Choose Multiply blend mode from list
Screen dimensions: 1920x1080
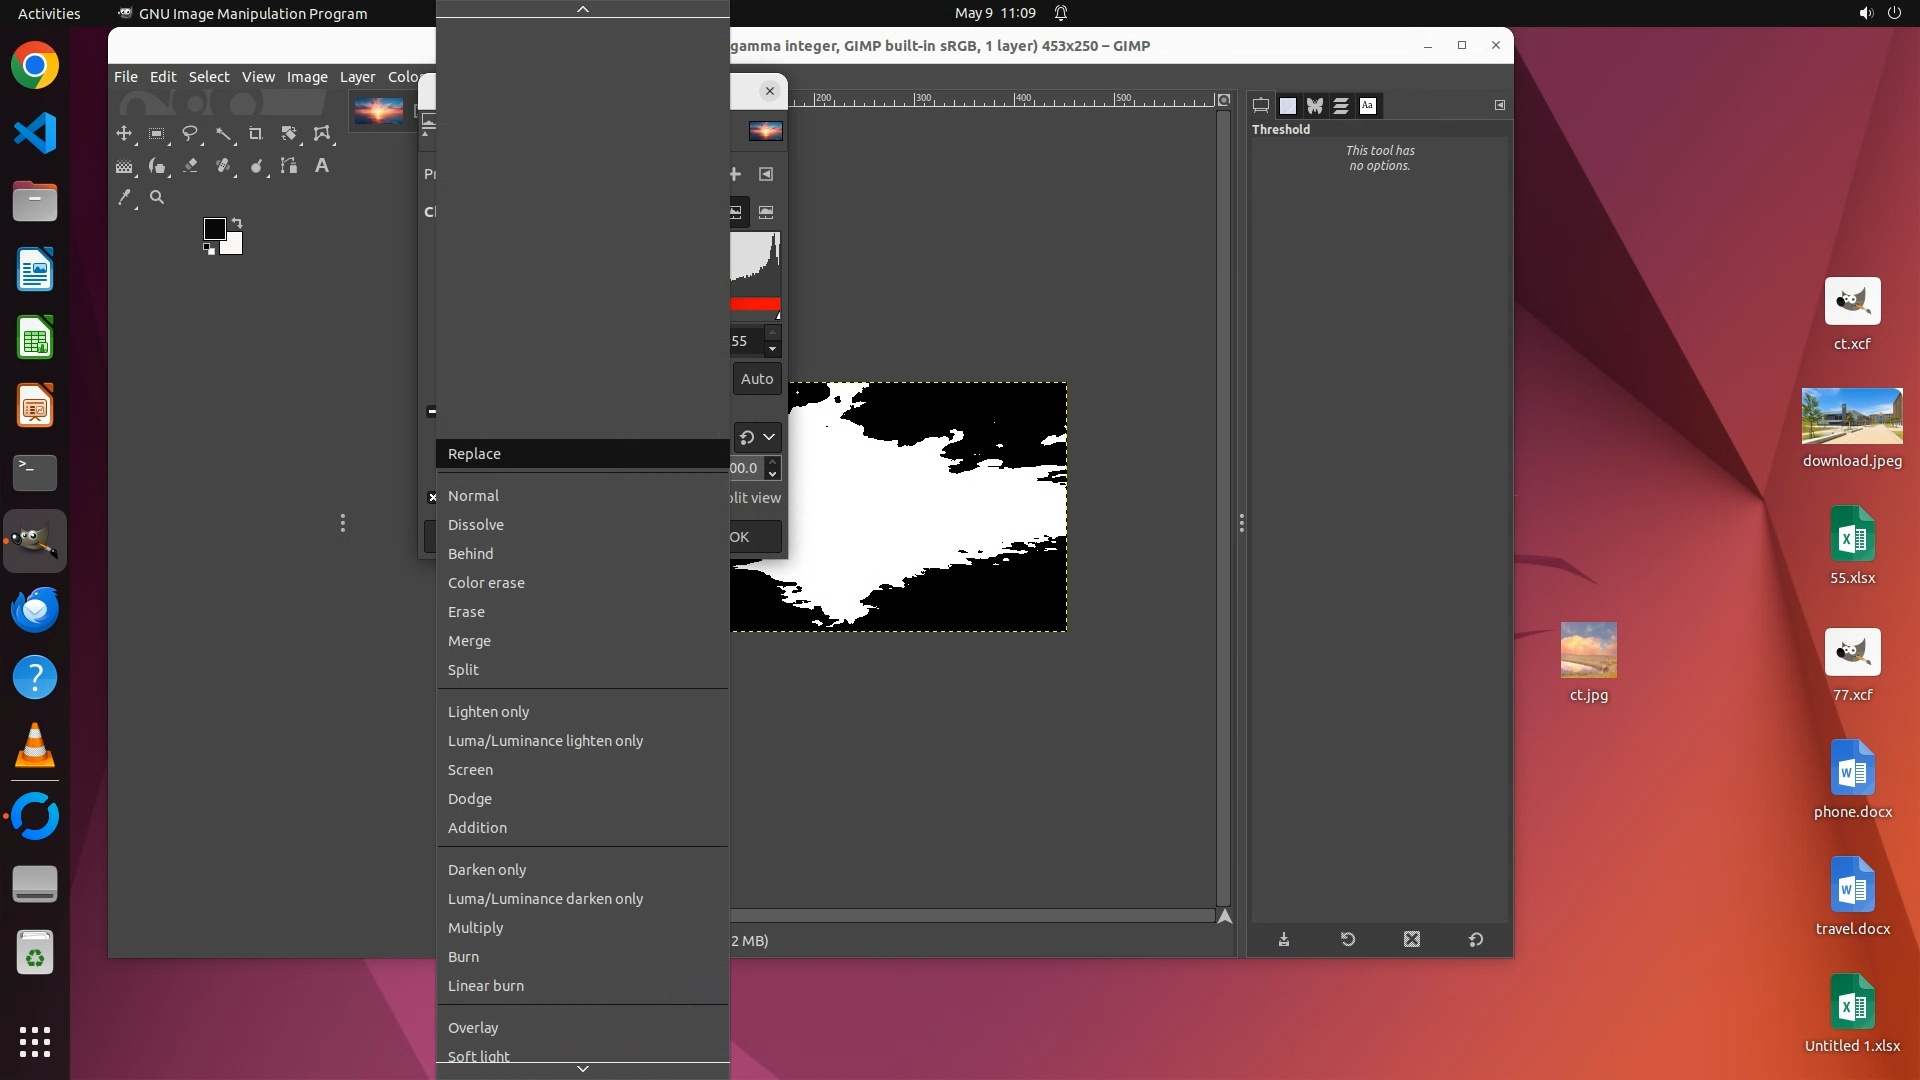tap(475, 928)
